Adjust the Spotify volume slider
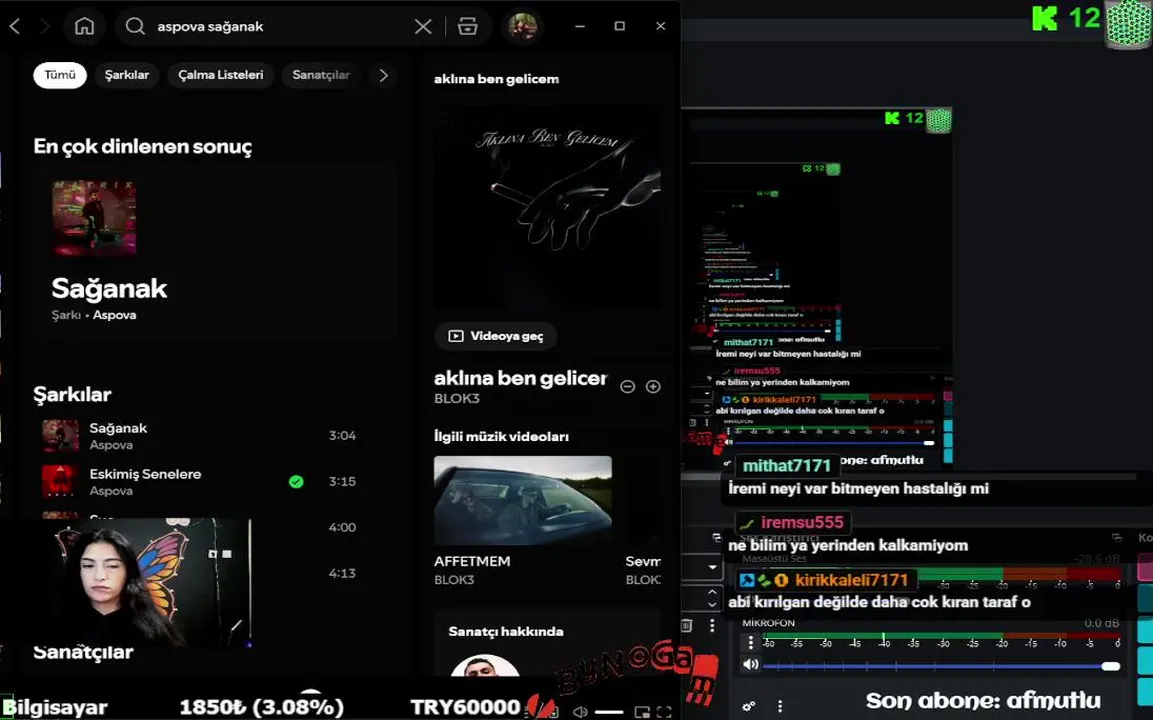The image size is (1153, 720). 609,712
